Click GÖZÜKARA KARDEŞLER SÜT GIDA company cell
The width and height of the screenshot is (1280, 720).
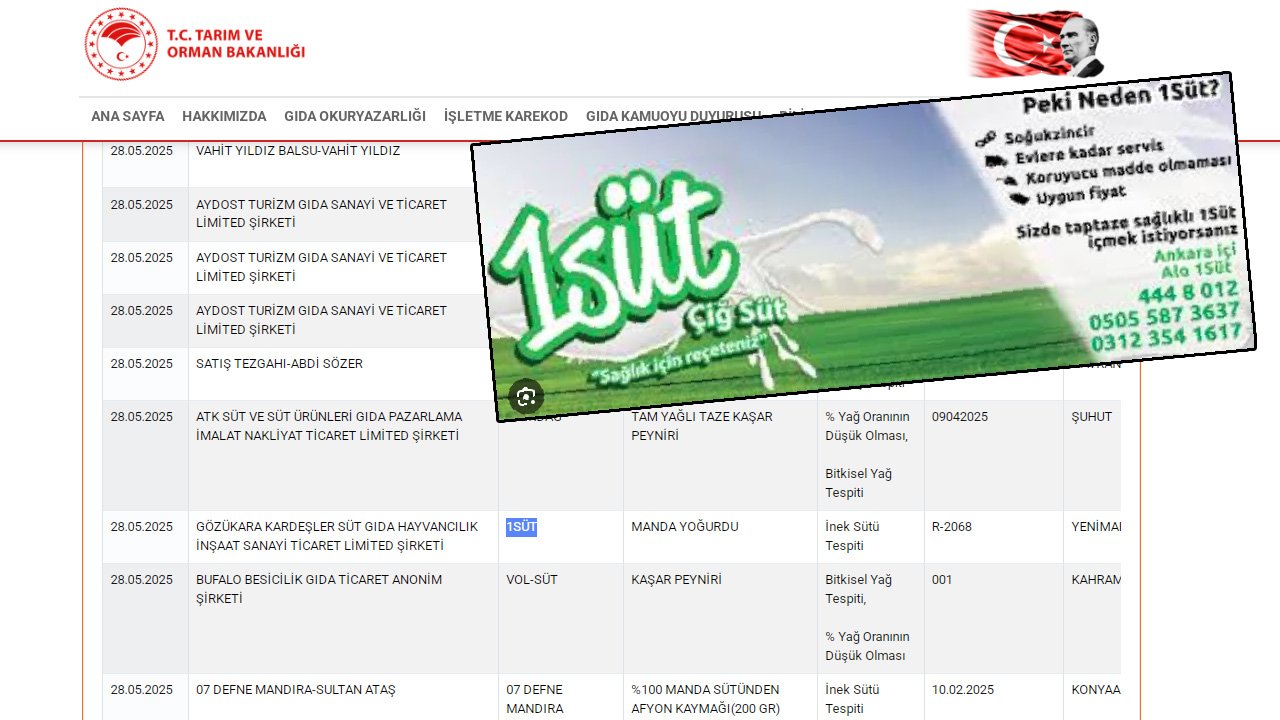(x=343, y=537)
